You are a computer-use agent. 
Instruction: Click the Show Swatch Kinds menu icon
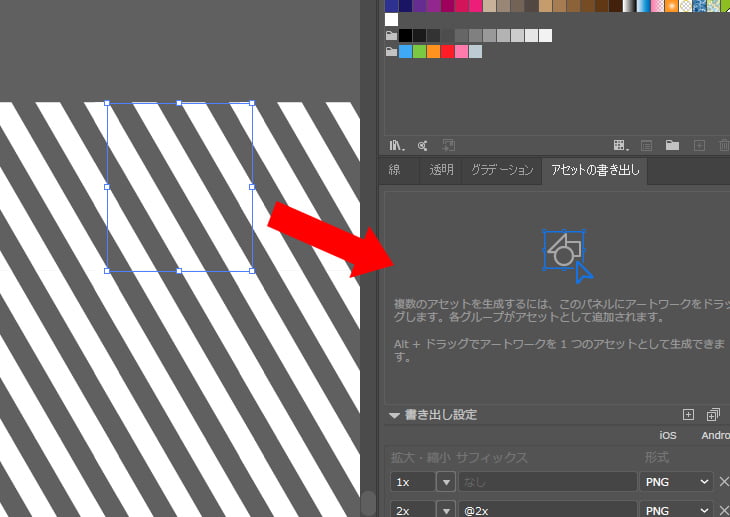click(423, 145)
